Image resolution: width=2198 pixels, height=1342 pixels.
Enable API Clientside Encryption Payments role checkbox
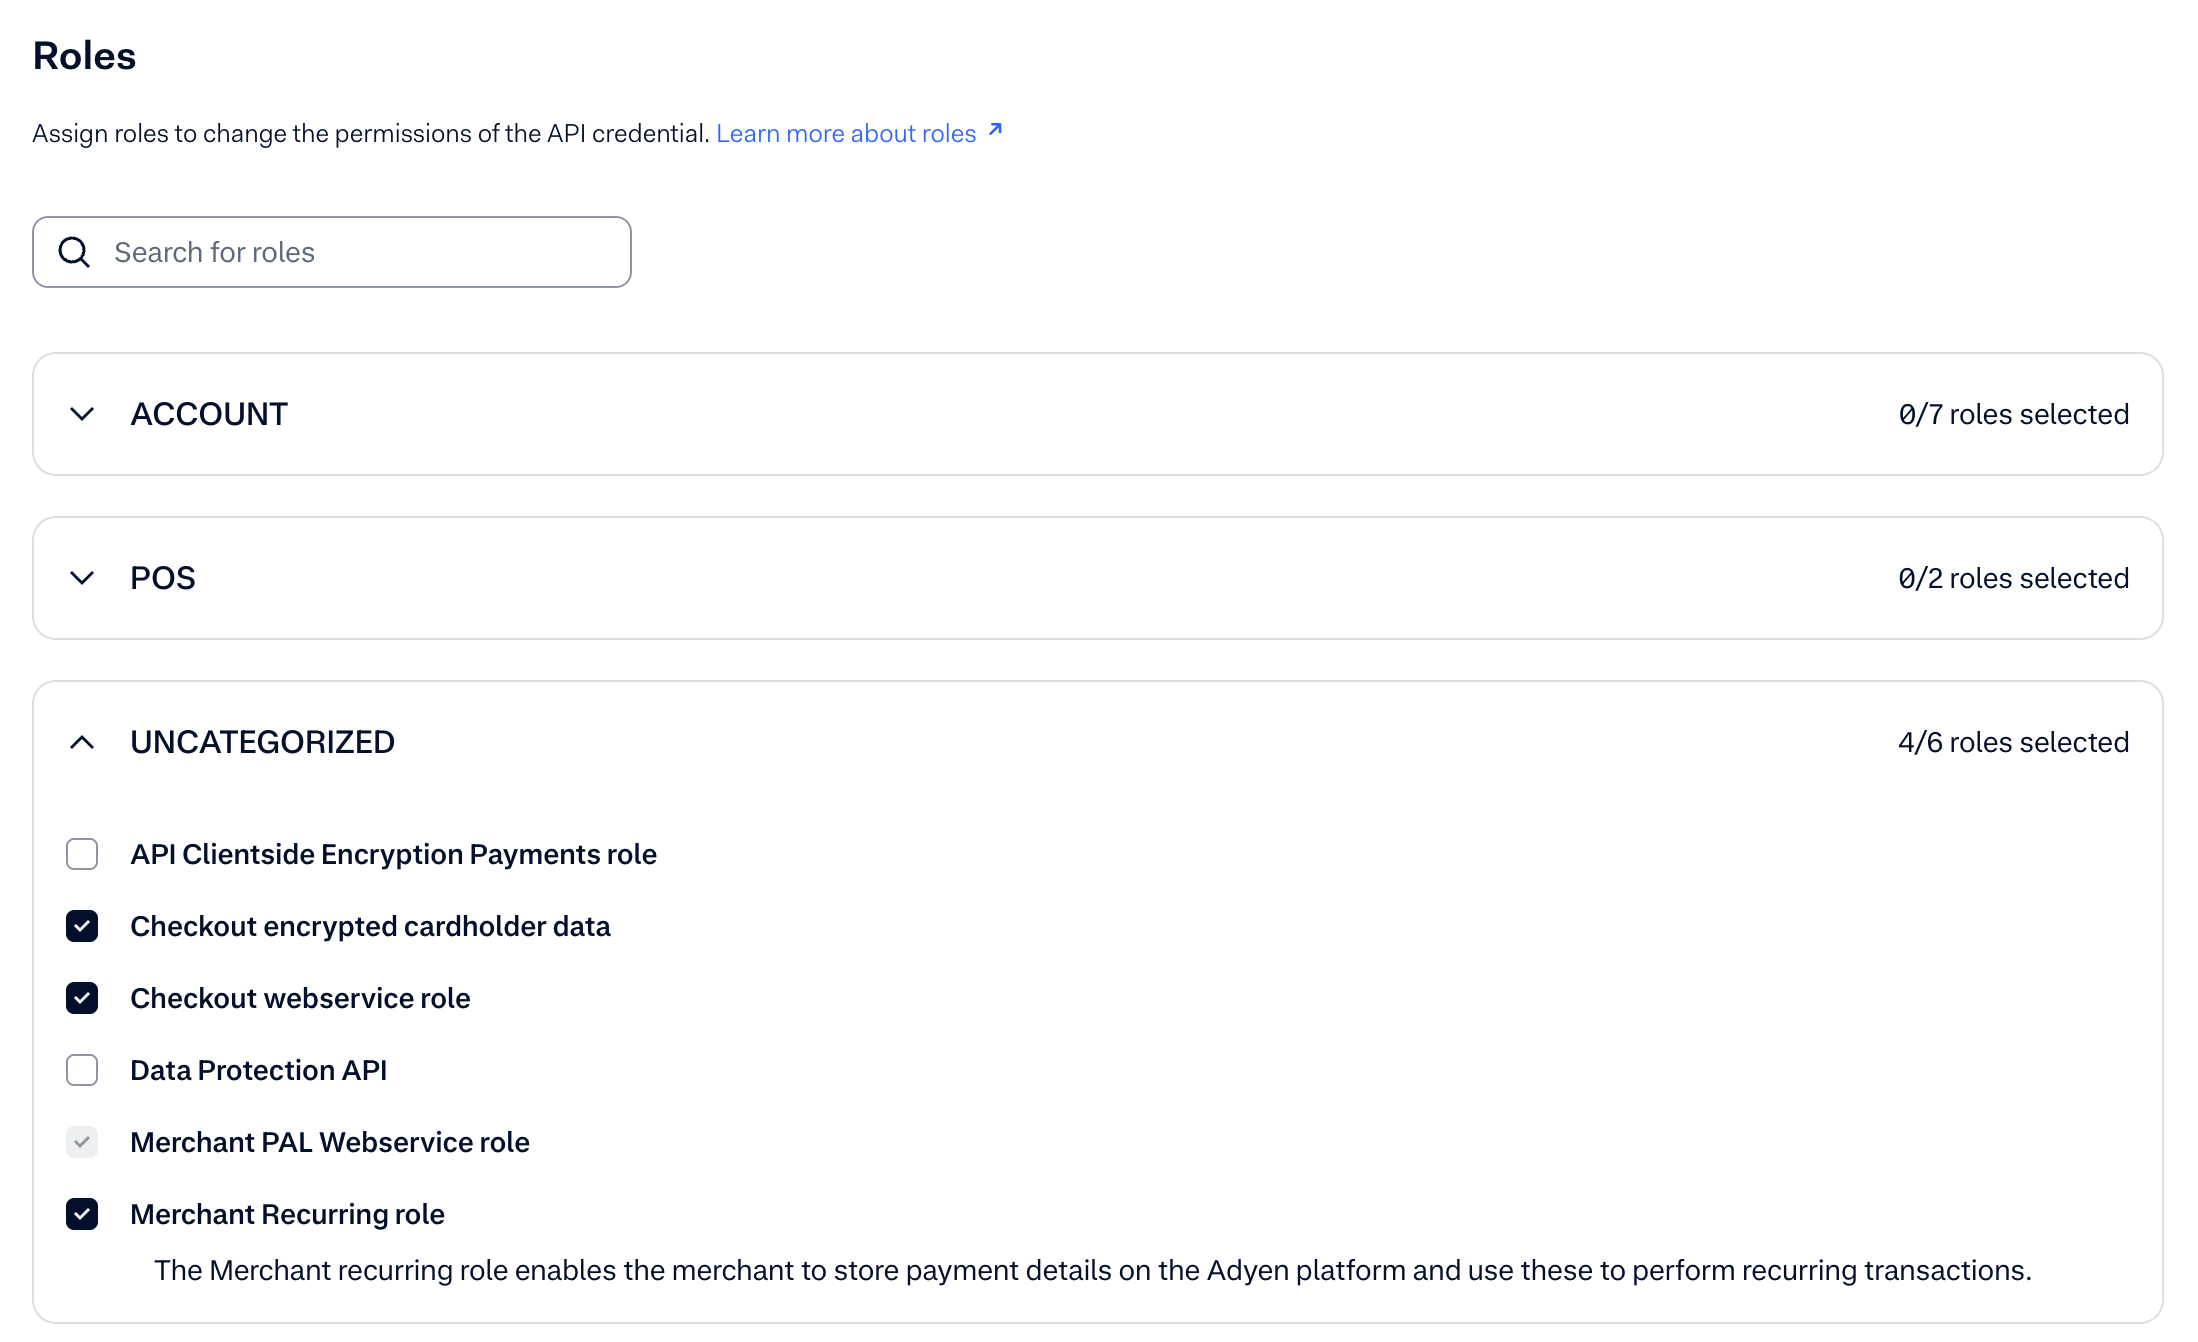(82, 854)
